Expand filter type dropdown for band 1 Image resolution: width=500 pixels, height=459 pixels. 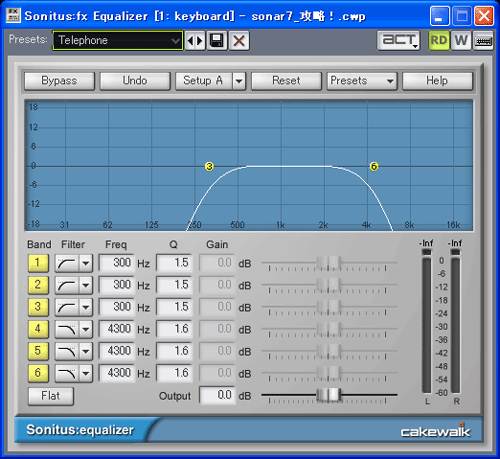[x=86, y=263]
